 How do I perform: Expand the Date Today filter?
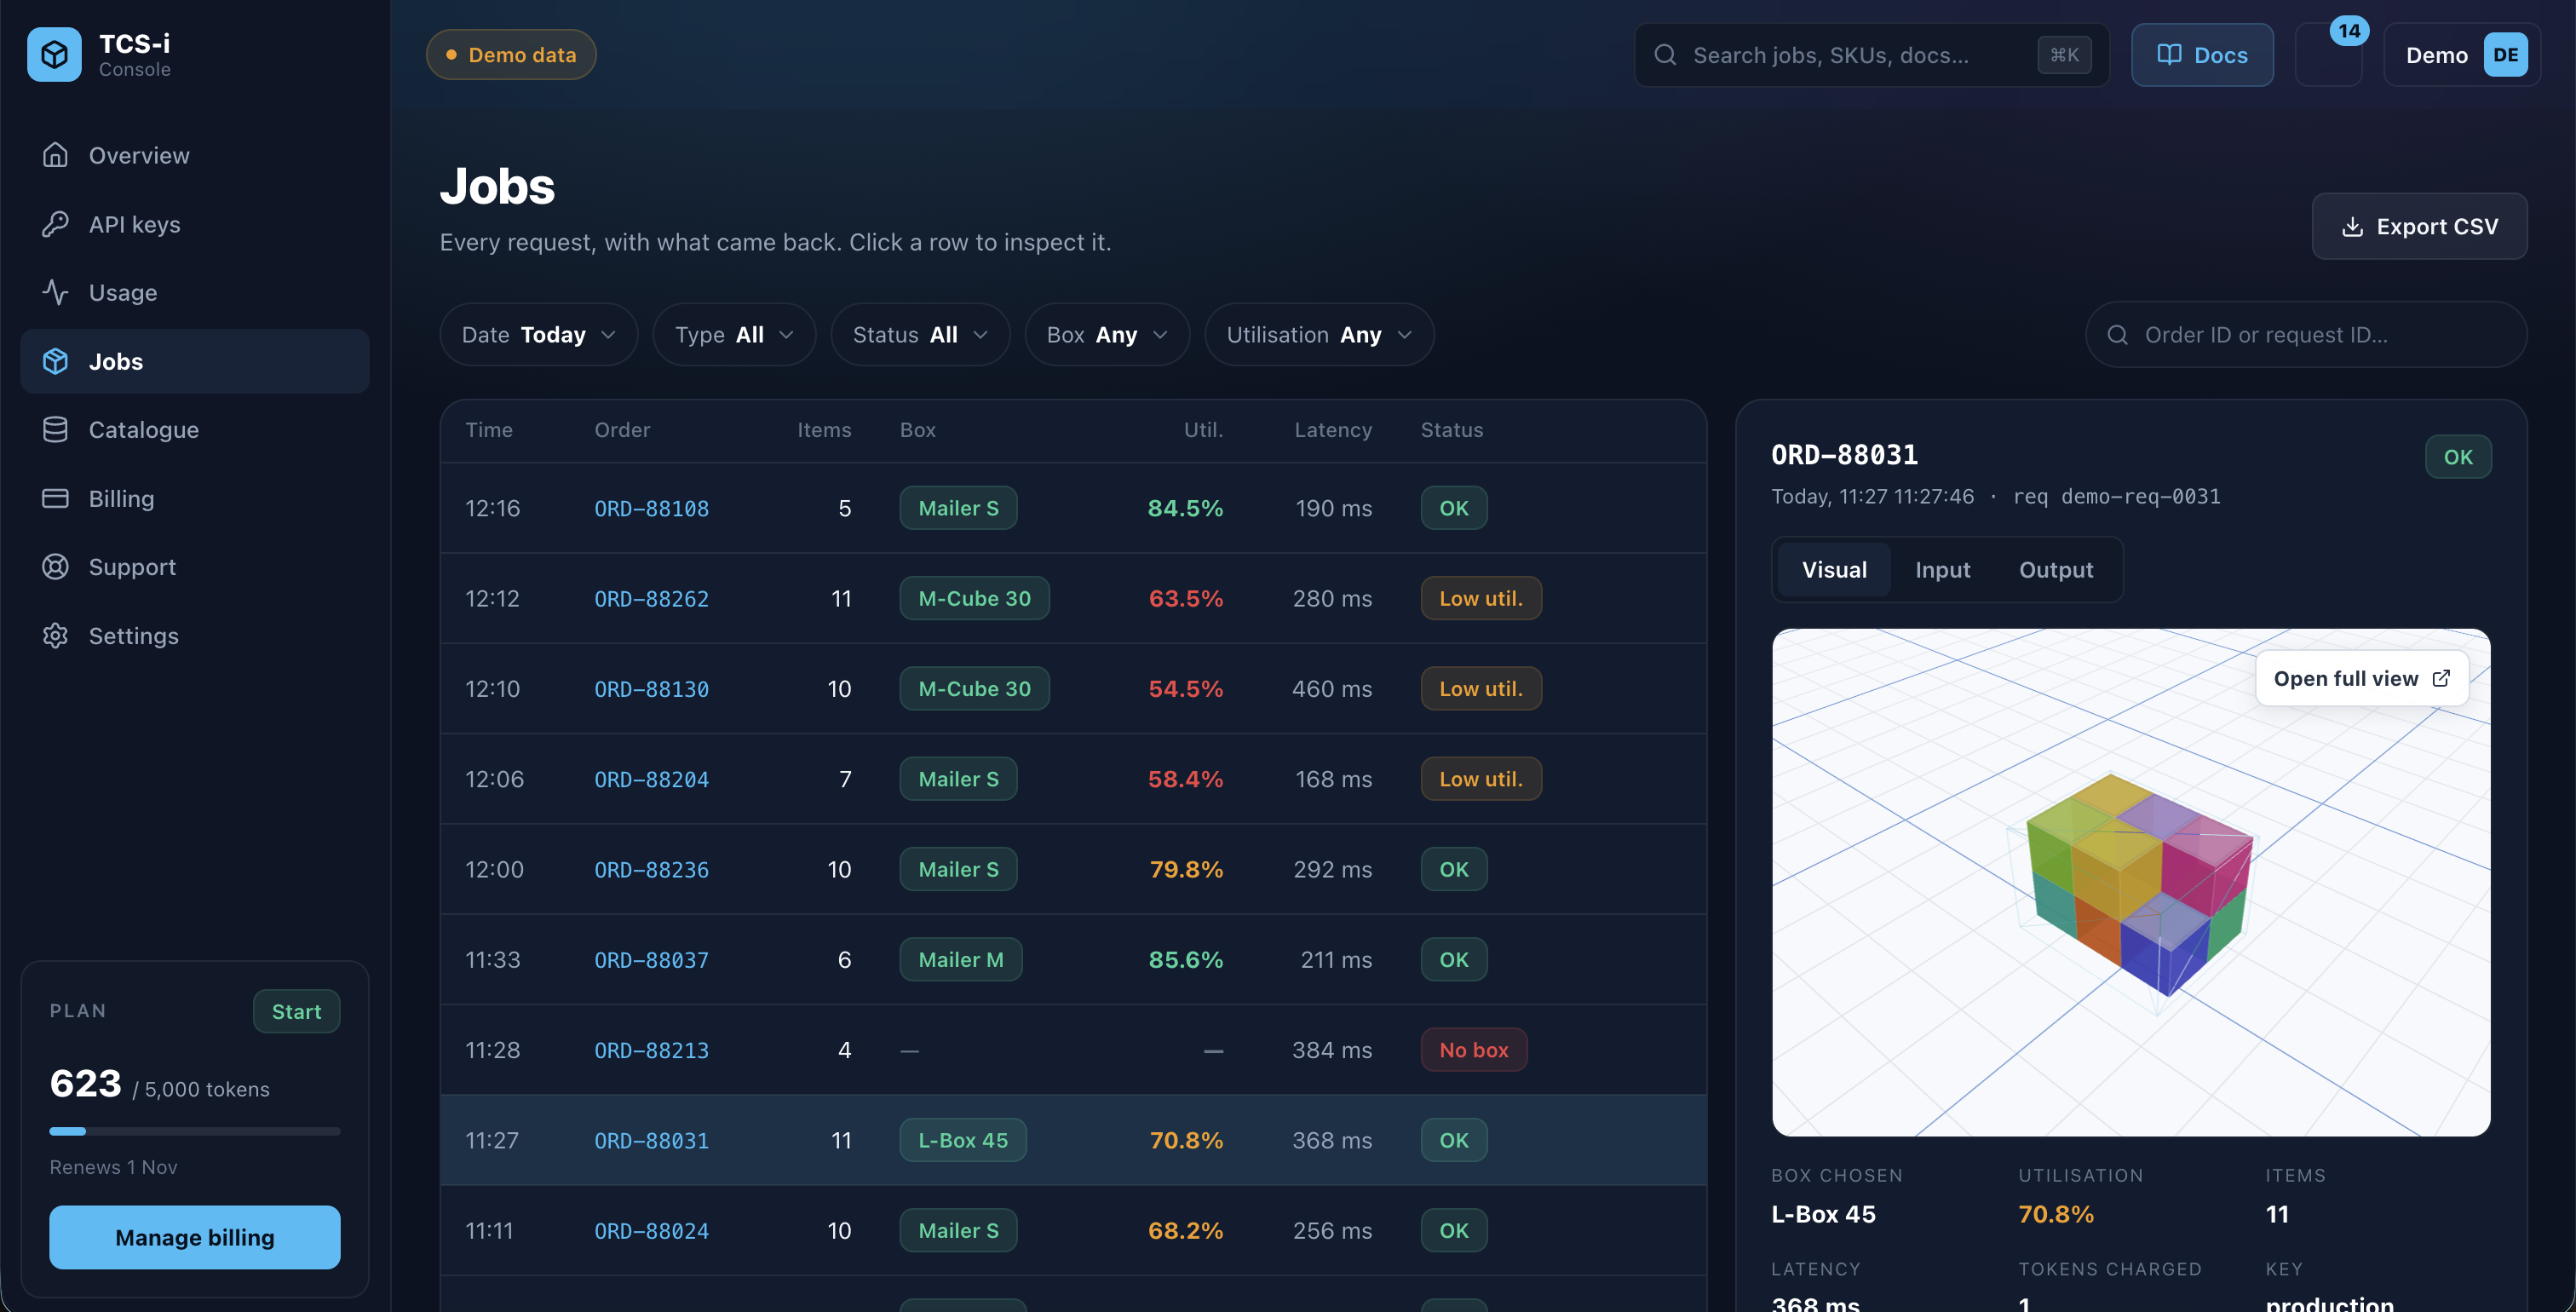[538, 335]
